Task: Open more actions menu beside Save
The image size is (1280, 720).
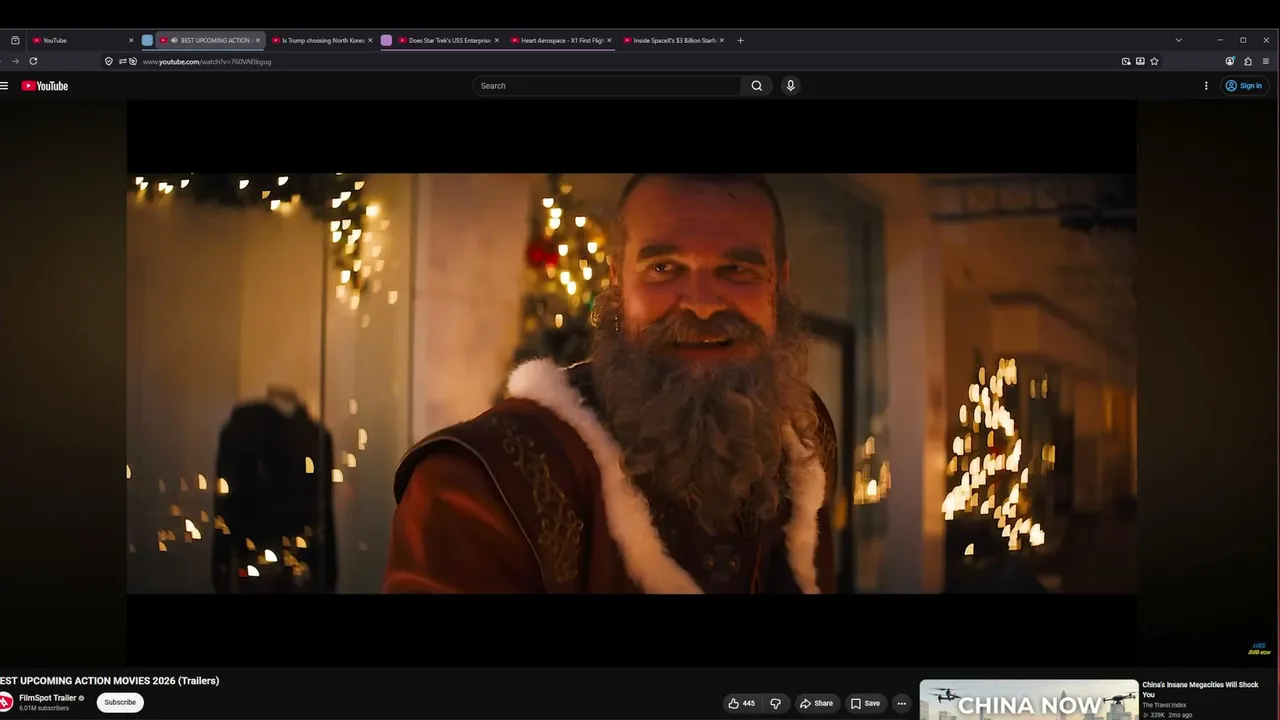Action: click(x=901, y=703)
